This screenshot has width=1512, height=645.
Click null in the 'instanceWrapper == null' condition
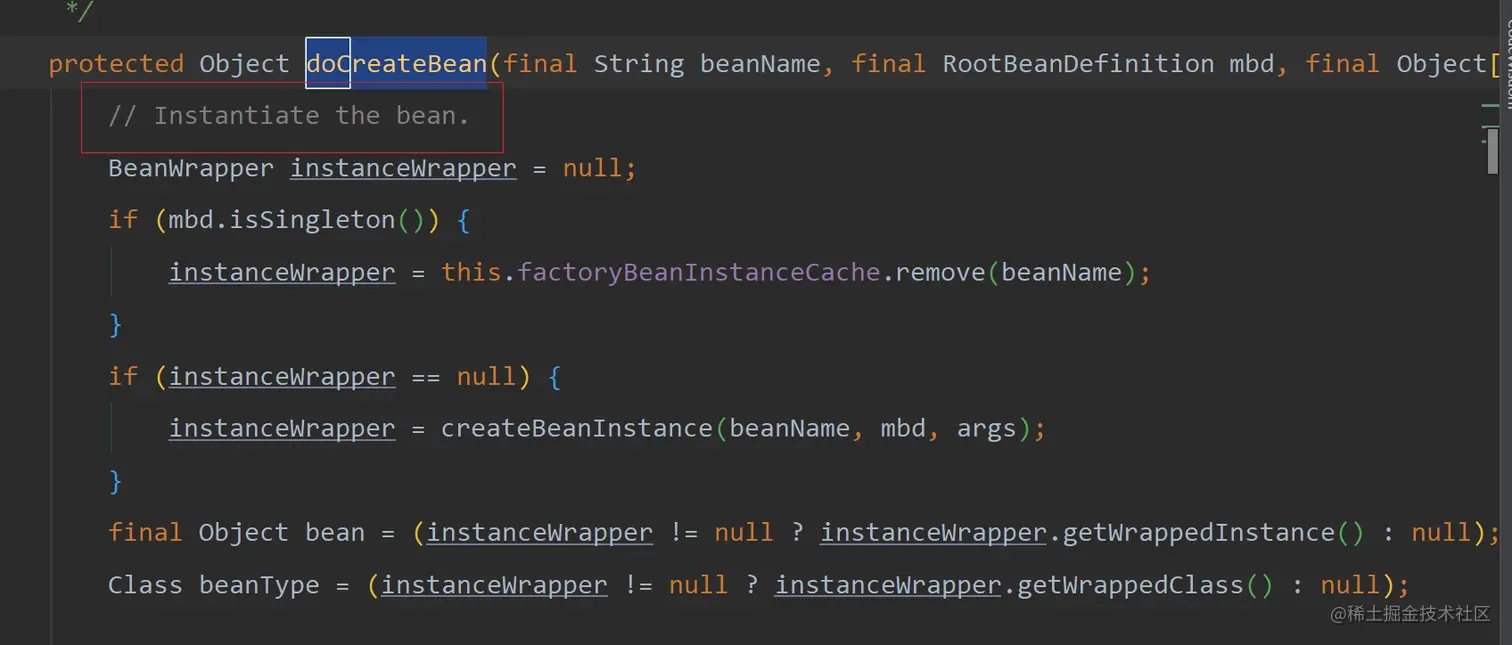coord(486,376)
